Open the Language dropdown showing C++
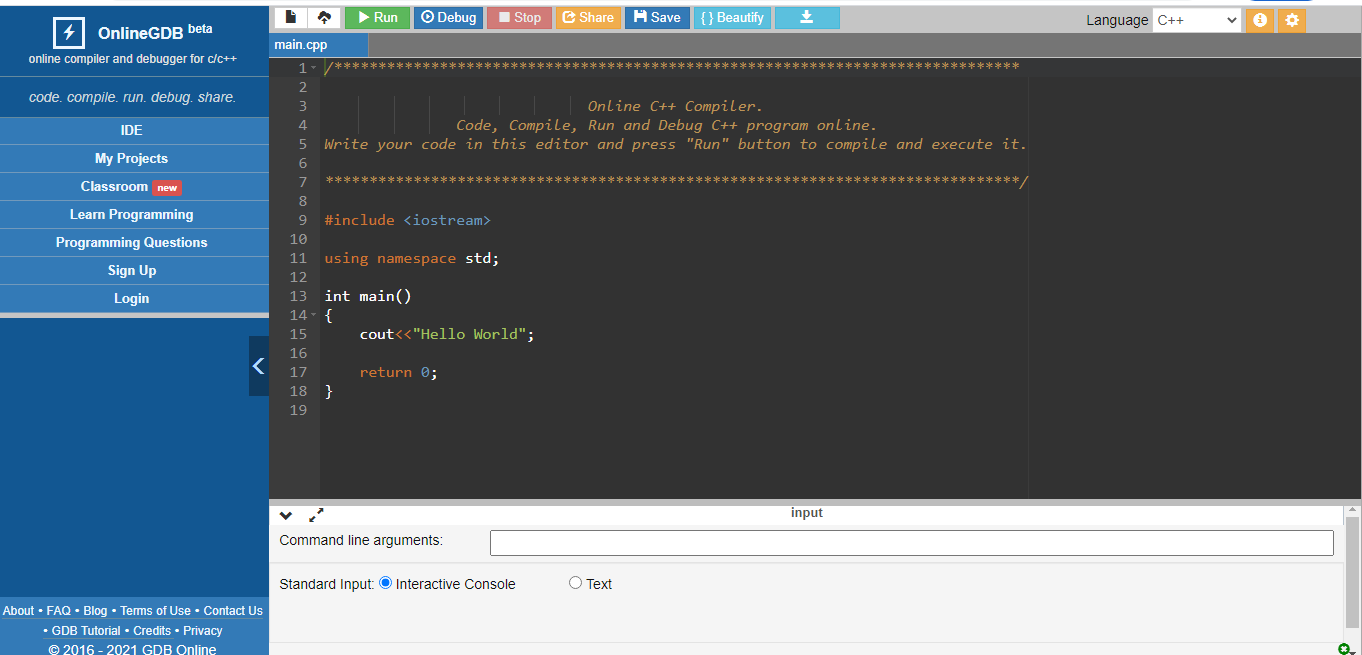The width and height of the screenshot is (1362, 655). [1196, 20]
